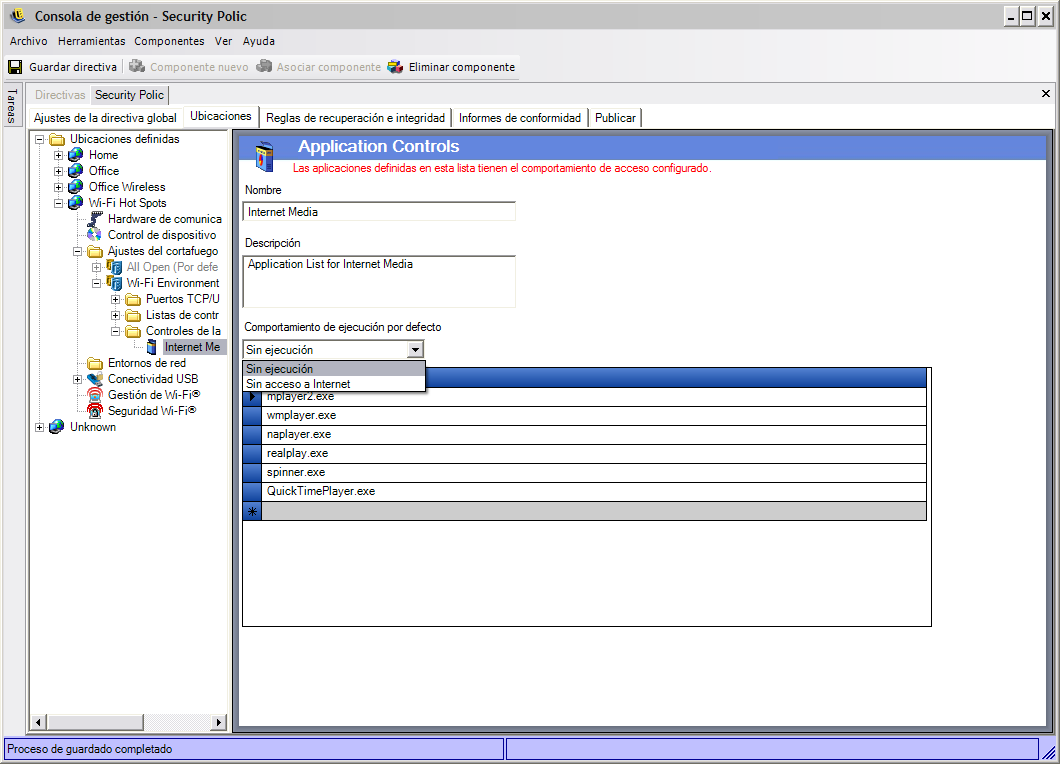The width and height of the screenshot is (1060, 764).
Task: Click the tree horizontal scrollbar right arrow
Action: point(220,722)
